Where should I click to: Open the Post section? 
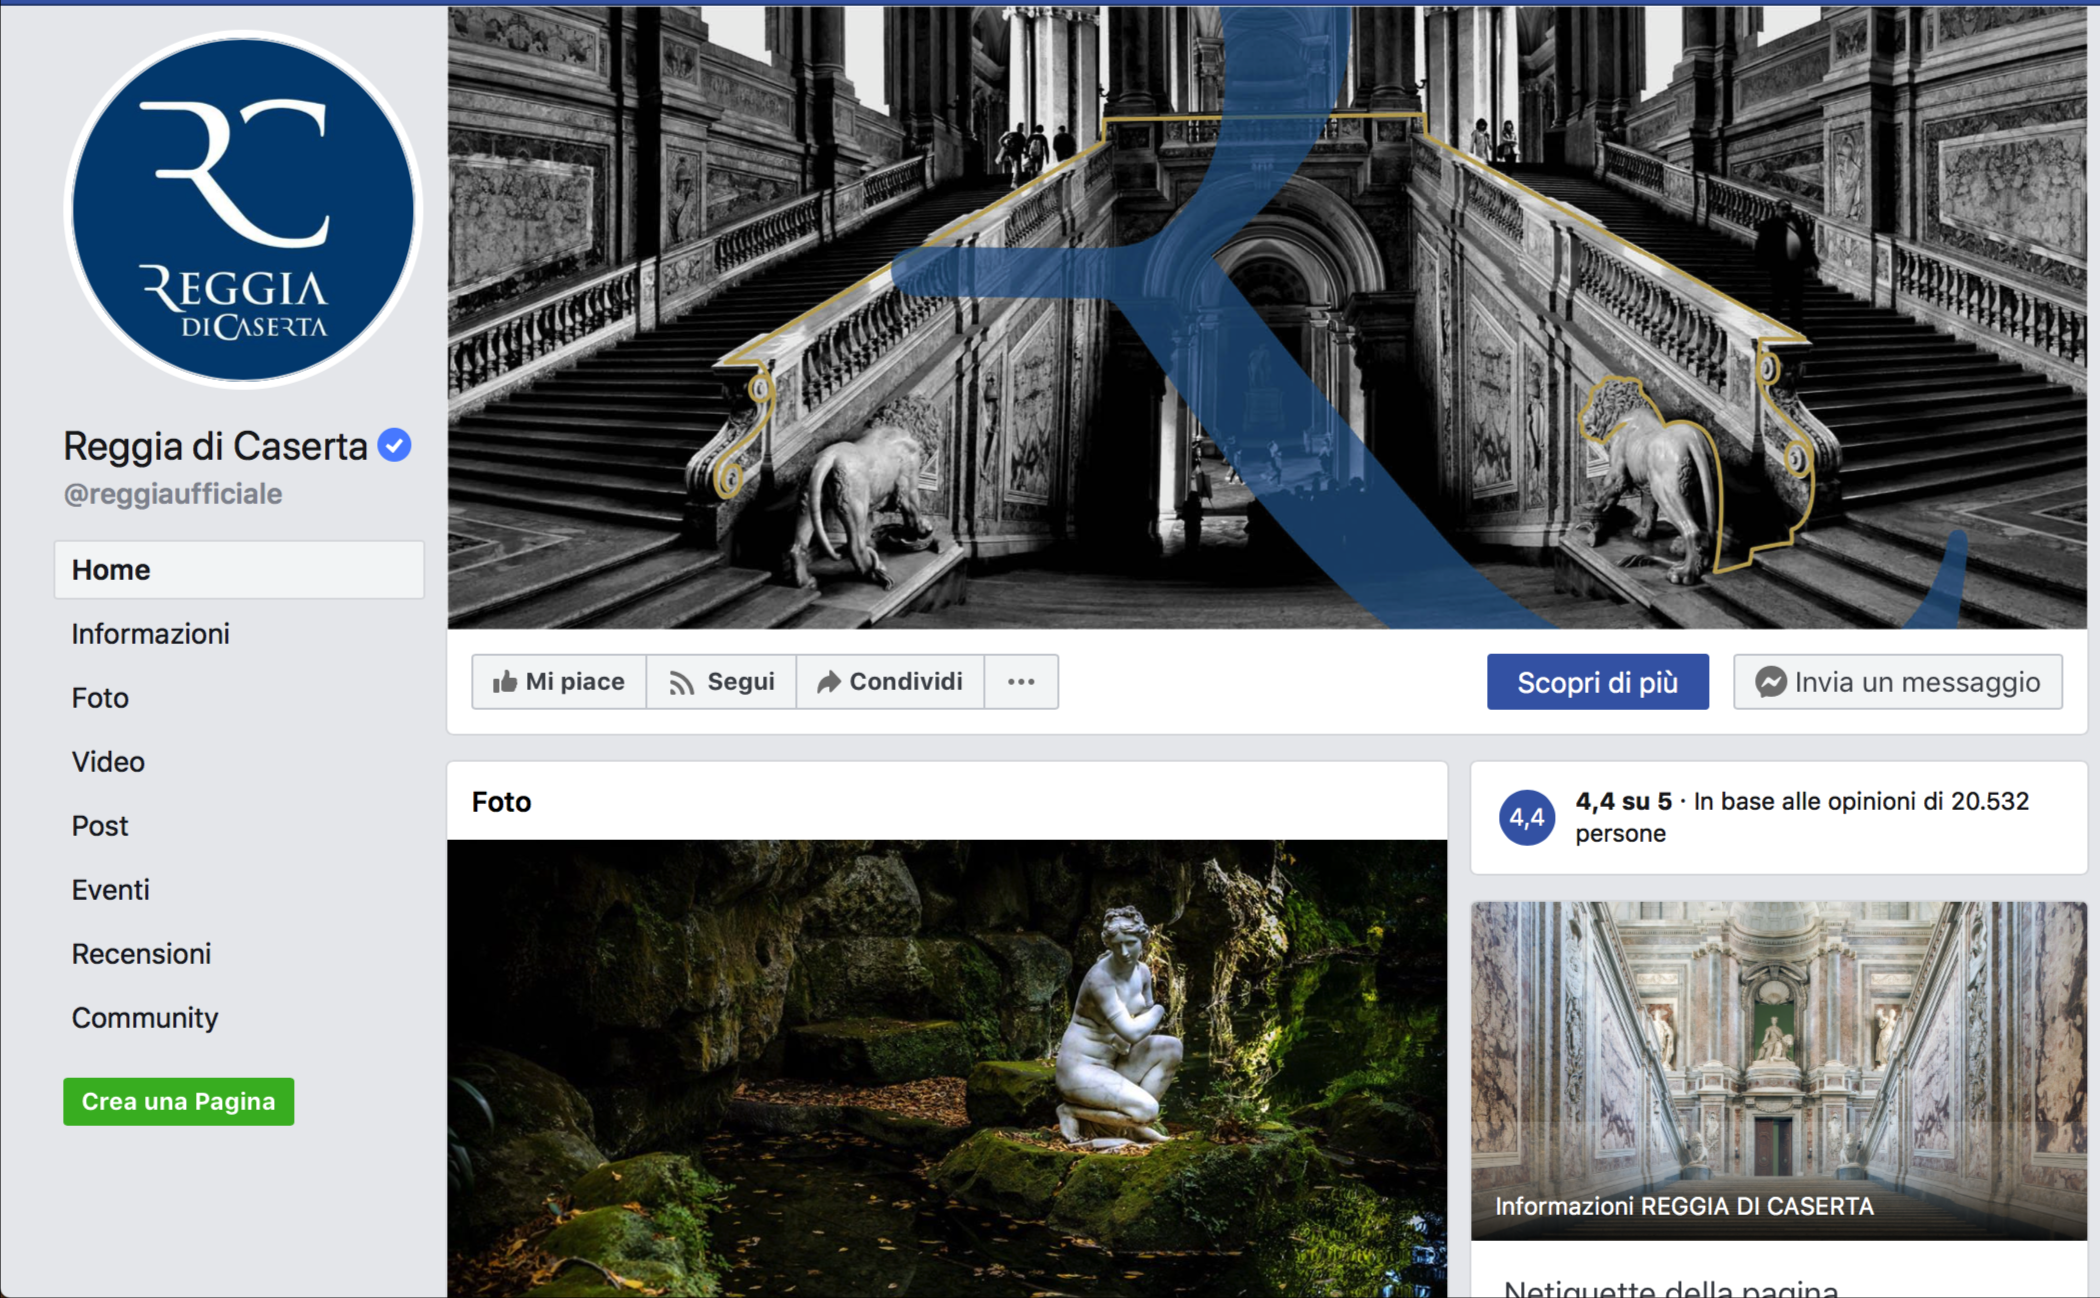100,826
